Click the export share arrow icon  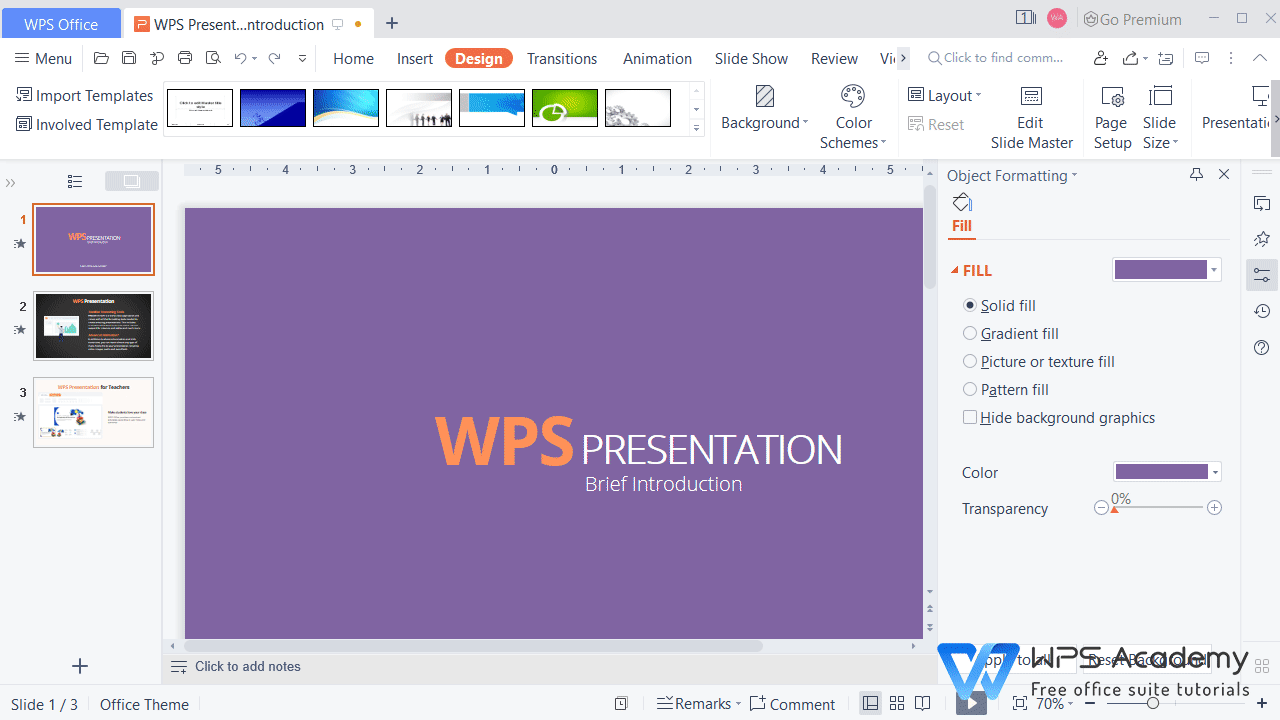[1130, 58]
